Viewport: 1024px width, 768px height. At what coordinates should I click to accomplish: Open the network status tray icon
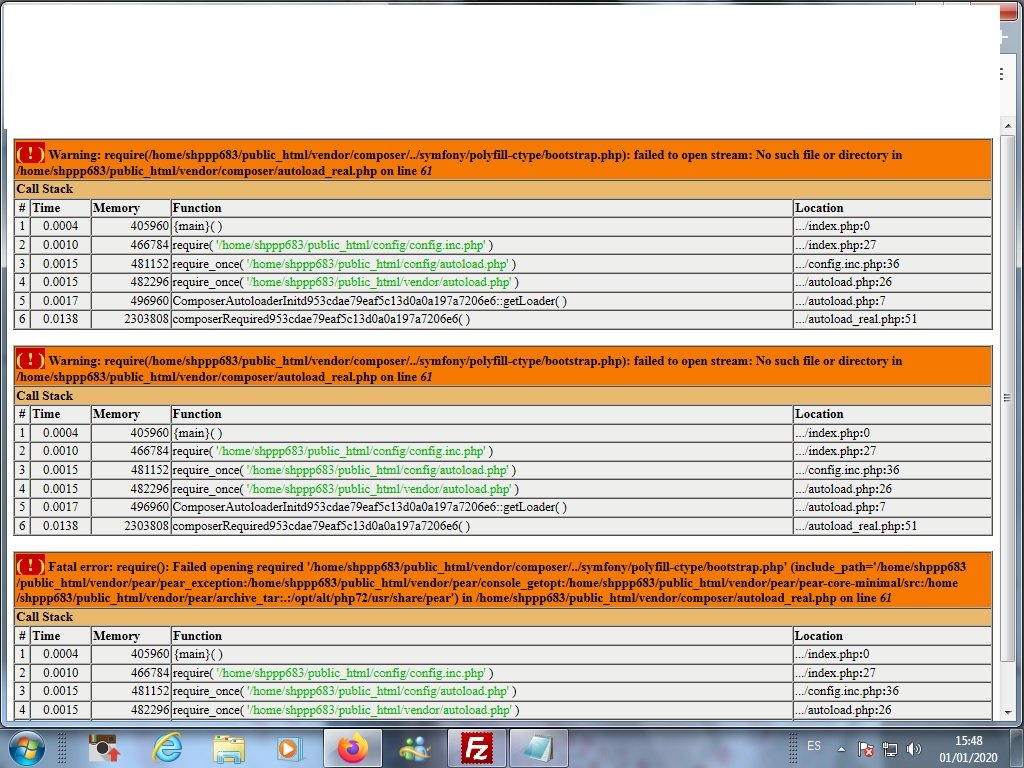click(889, 749)
